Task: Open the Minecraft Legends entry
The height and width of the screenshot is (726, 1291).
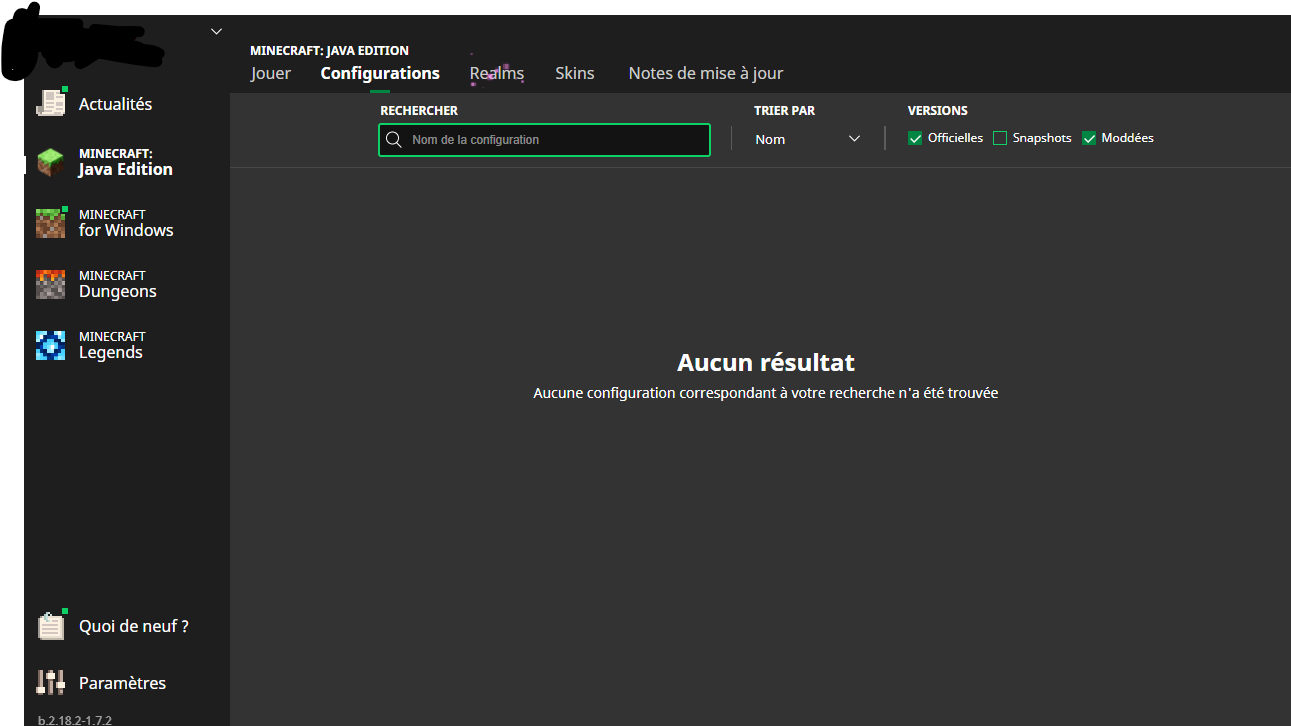Action: tap(112, 345)
